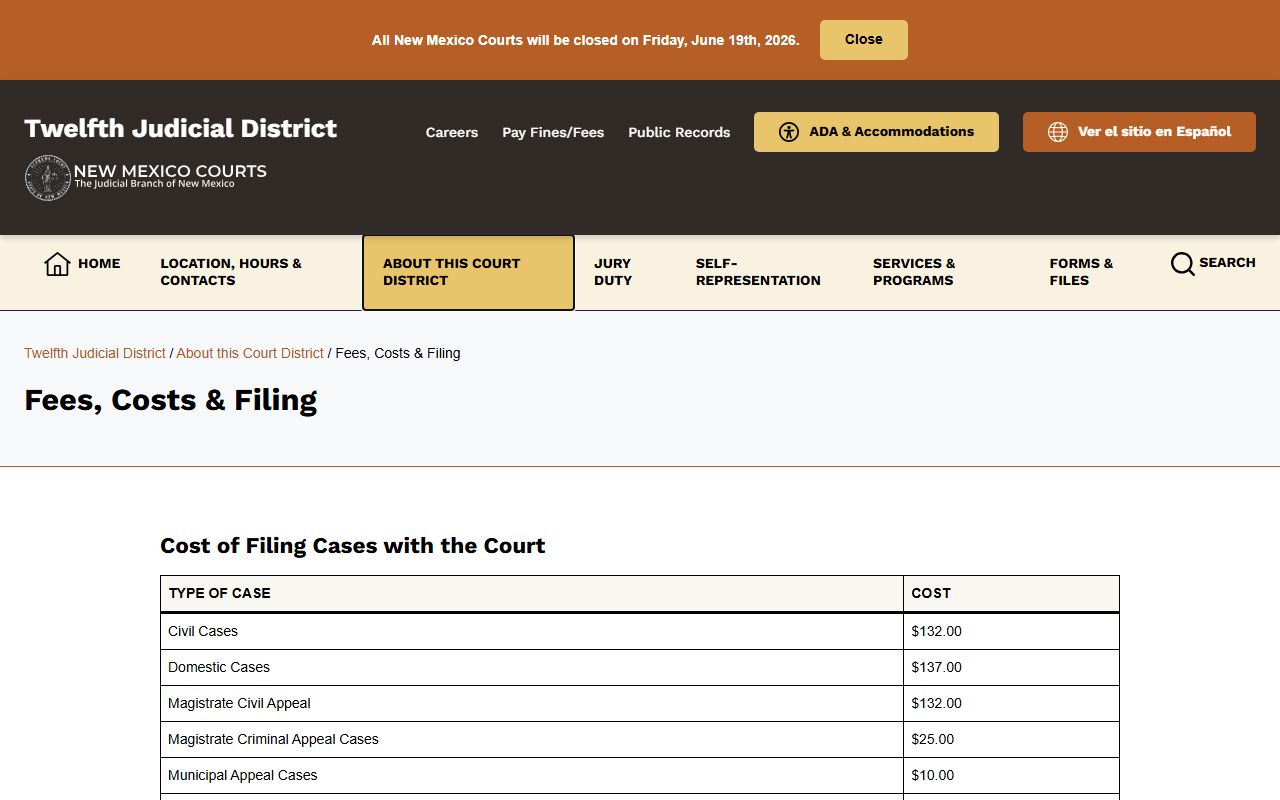Open the Careers link
This screenshot has height=800, width=1280.
452,132
